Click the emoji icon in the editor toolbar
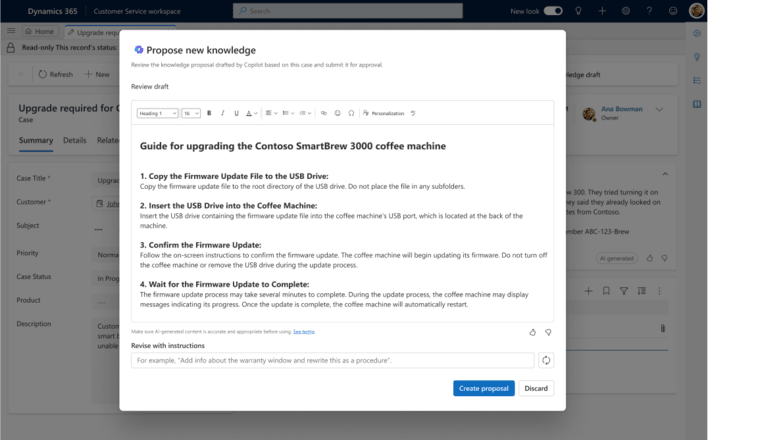 (x=337, y=113)
